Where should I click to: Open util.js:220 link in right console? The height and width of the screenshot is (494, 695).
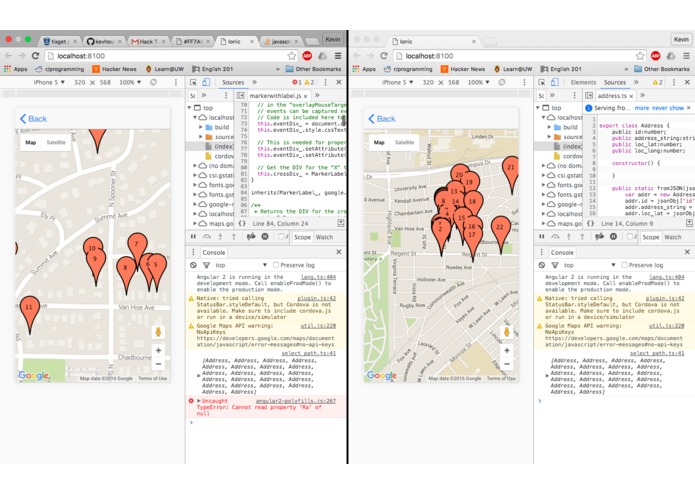tap(667, 326)
